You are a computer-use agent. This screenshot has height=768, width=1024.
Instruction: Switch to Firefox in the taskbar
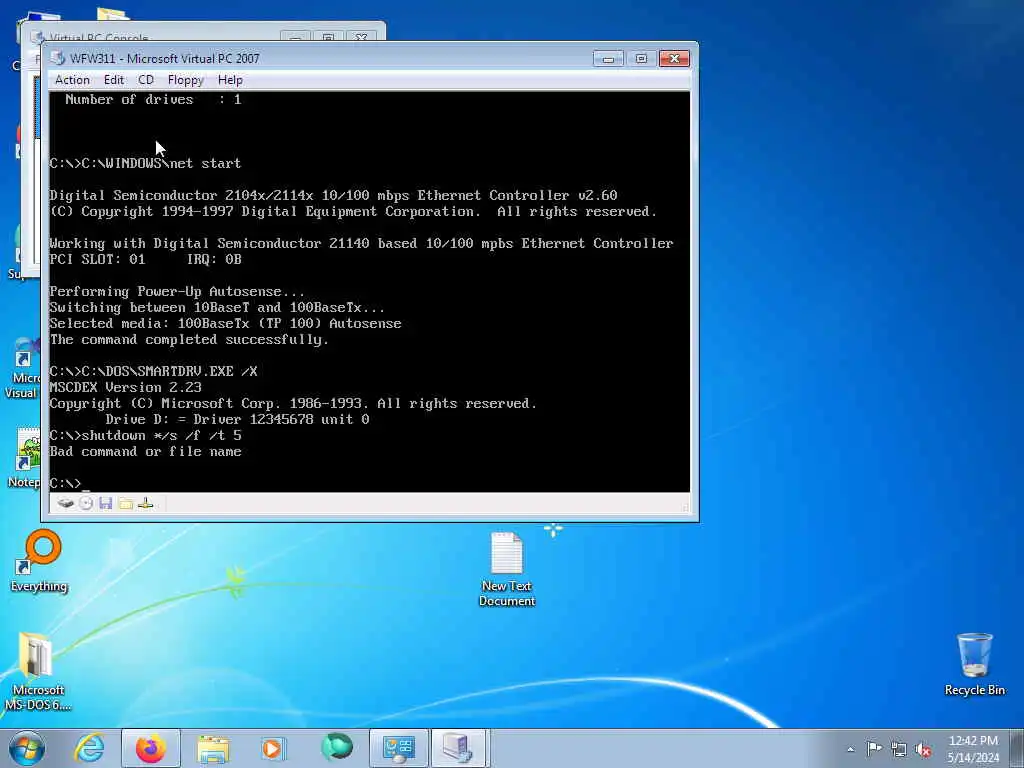tap(151, 748)
